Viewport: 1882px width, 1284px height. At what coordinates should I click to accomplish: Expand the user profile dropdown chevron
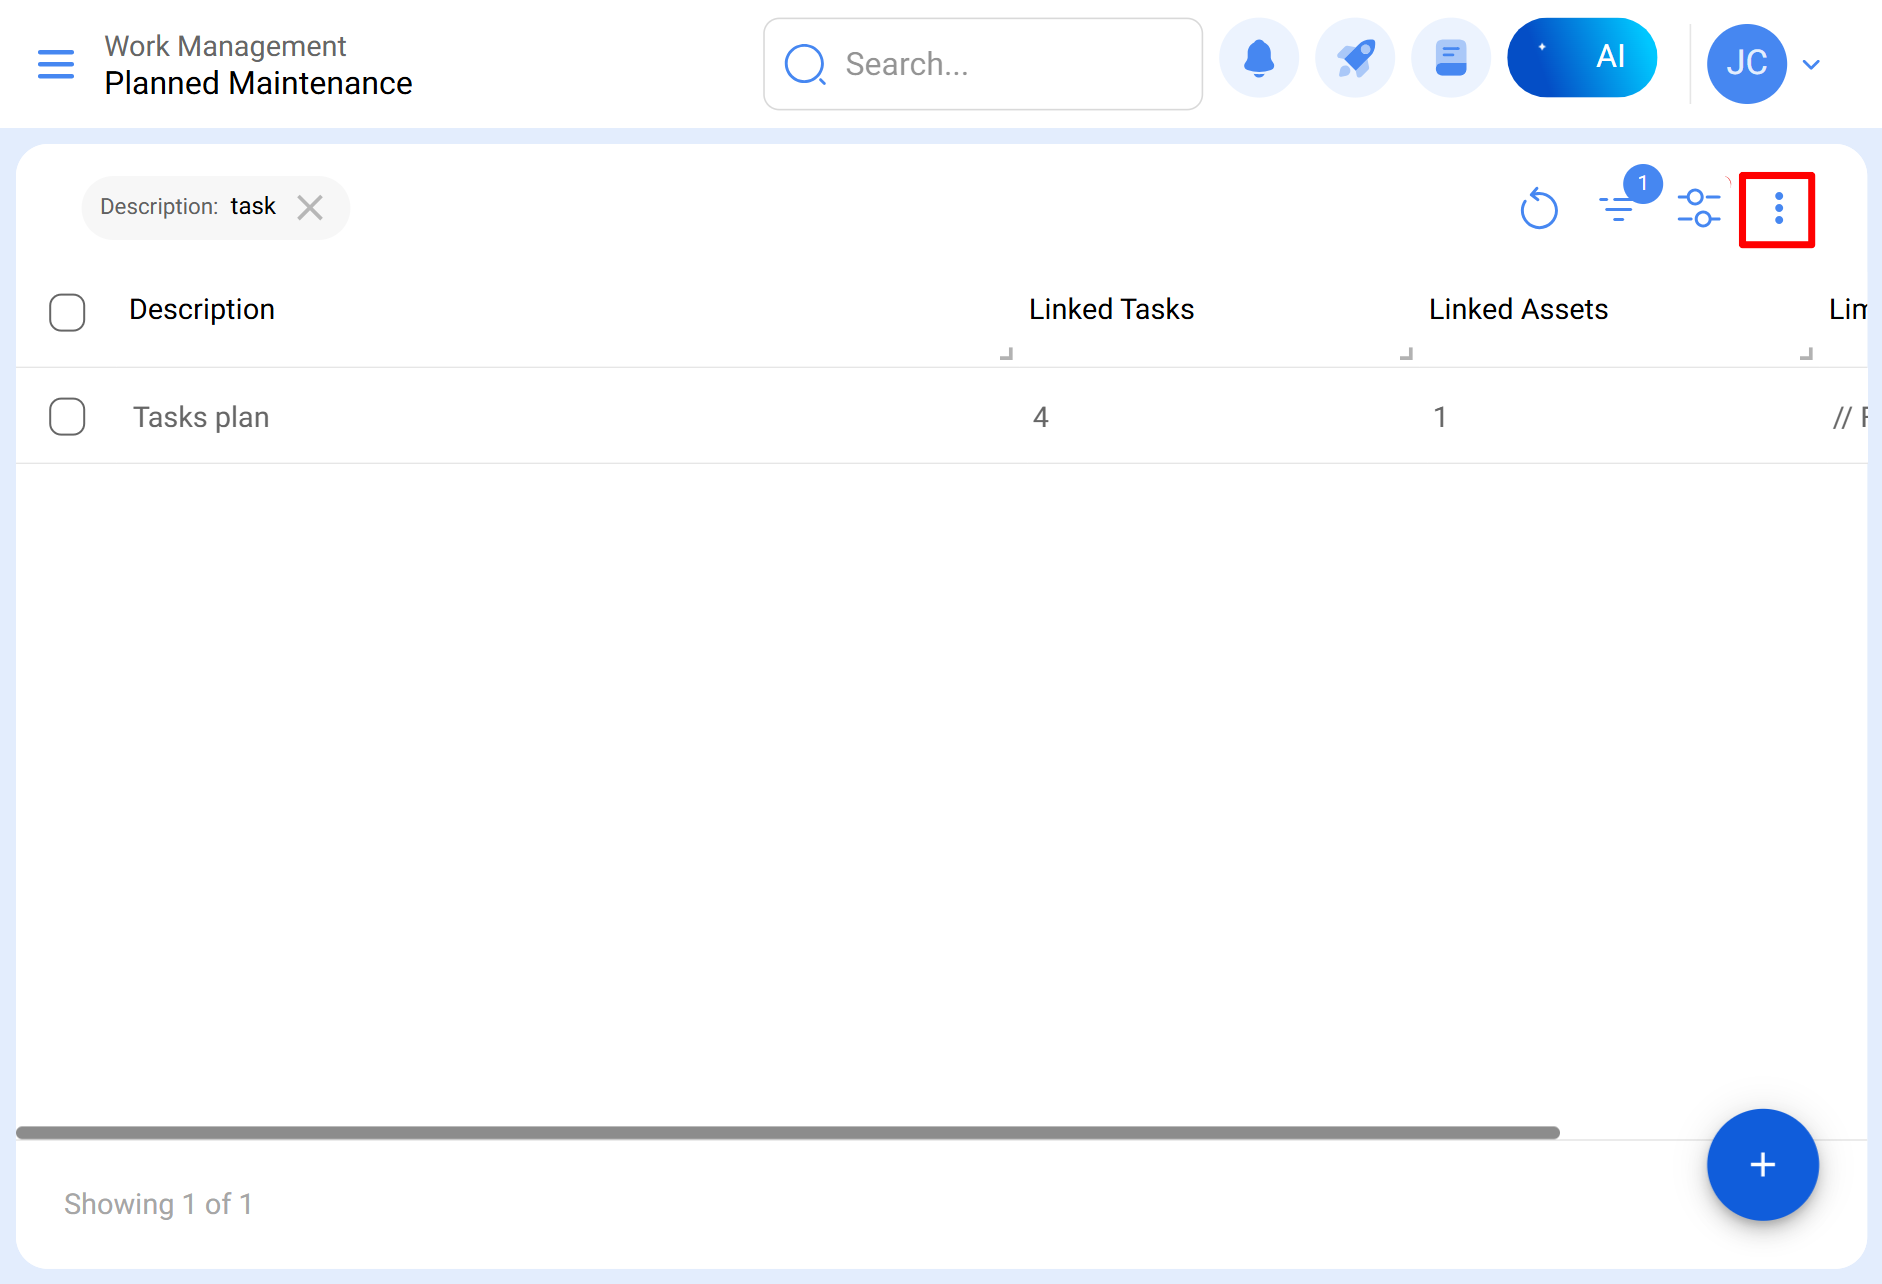tap(1810, 64)
